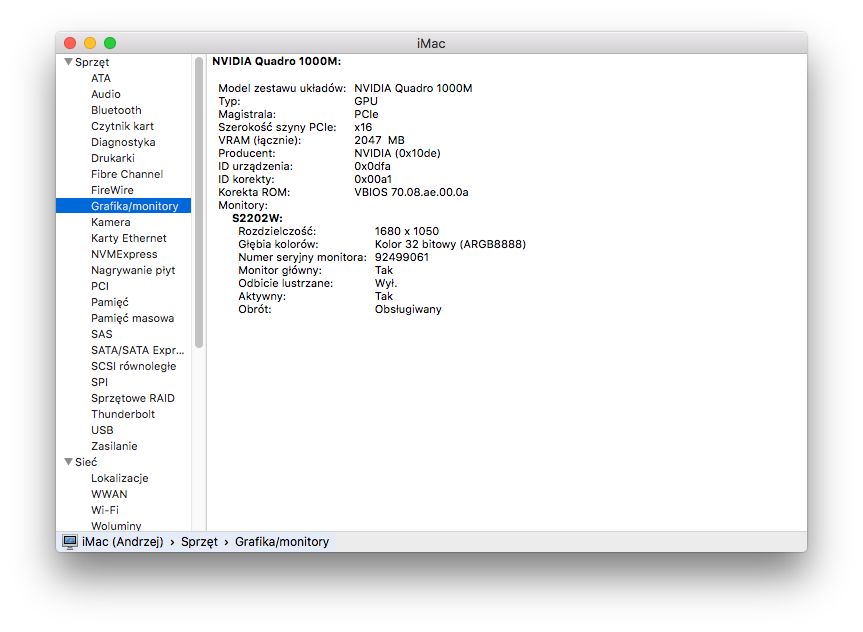Select Nagrywanie płyt entry
This screenshot has height=632, width=863.
point(133,270)
